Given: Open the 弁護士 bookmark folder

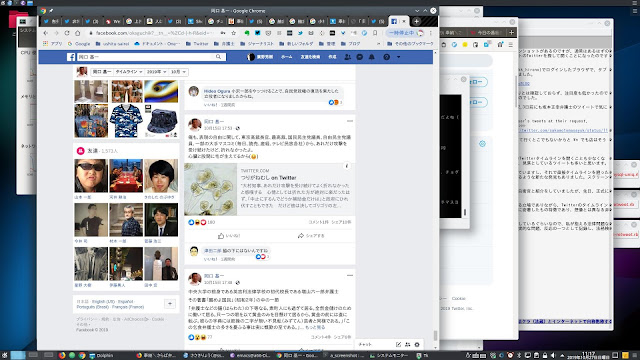Looking at the screenshot, I should pyautogui.click(x=224, y=43).
